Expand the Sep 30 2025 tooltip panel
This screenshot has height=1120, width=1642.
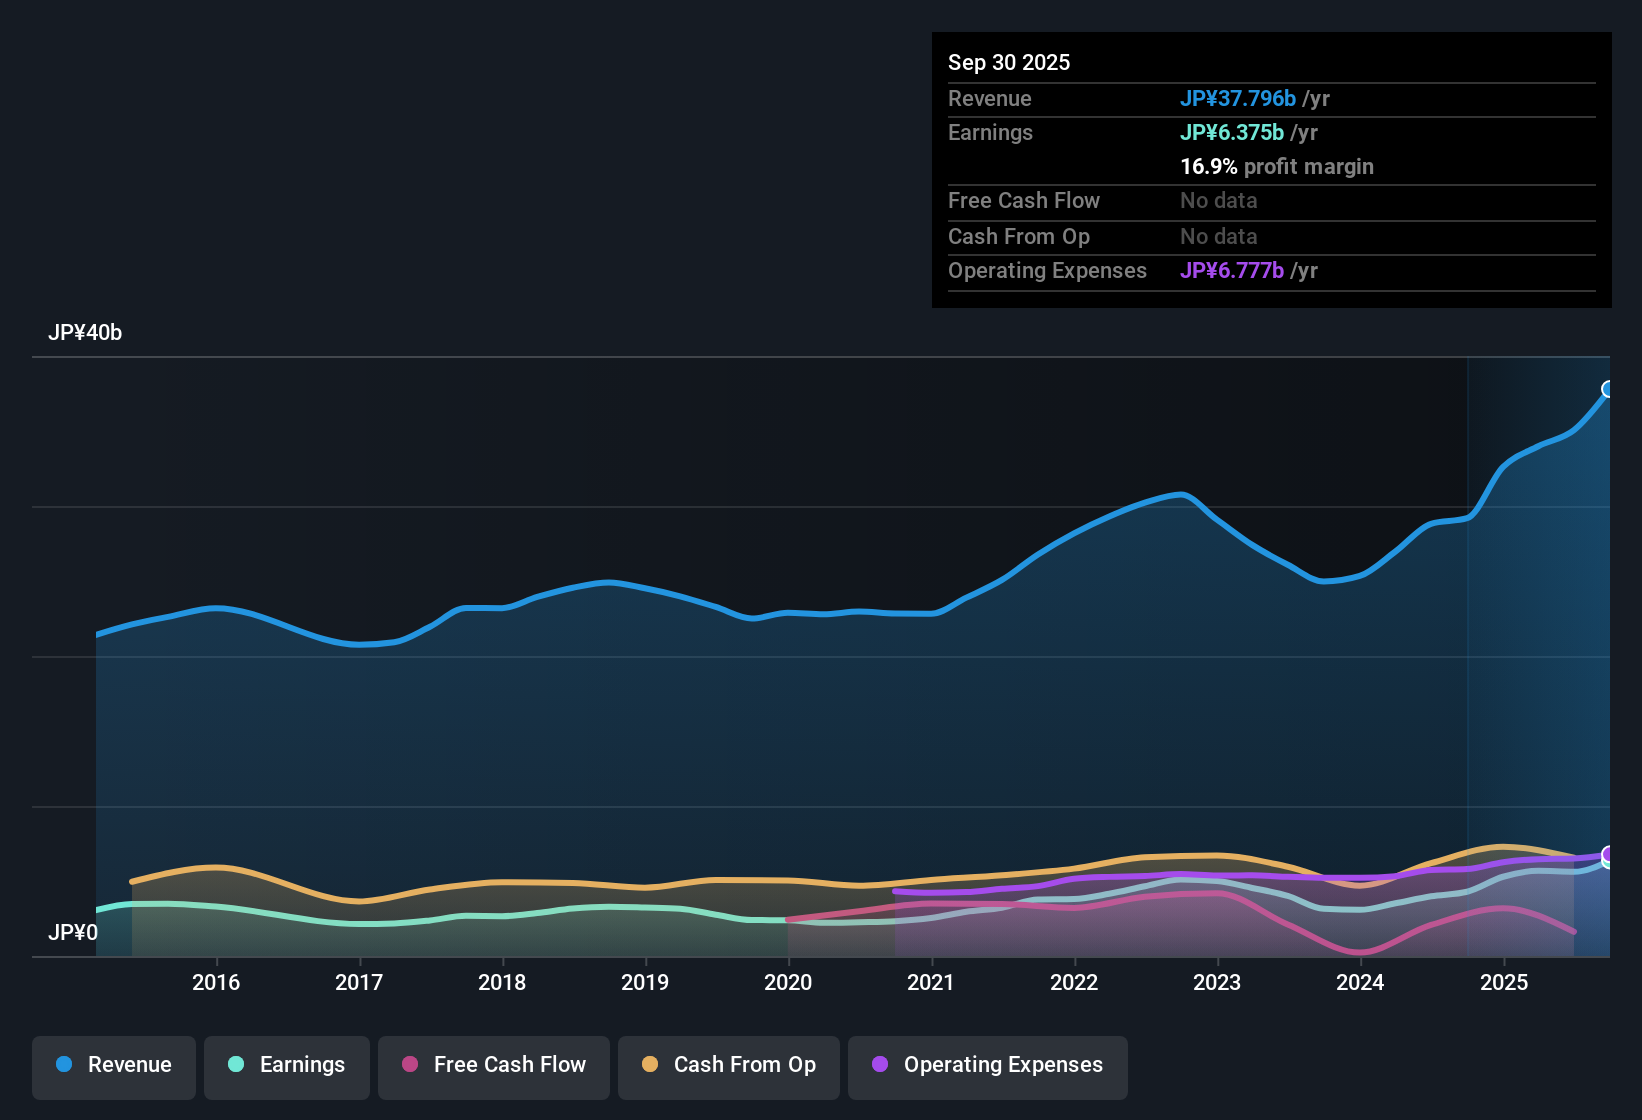(1009, 62)
